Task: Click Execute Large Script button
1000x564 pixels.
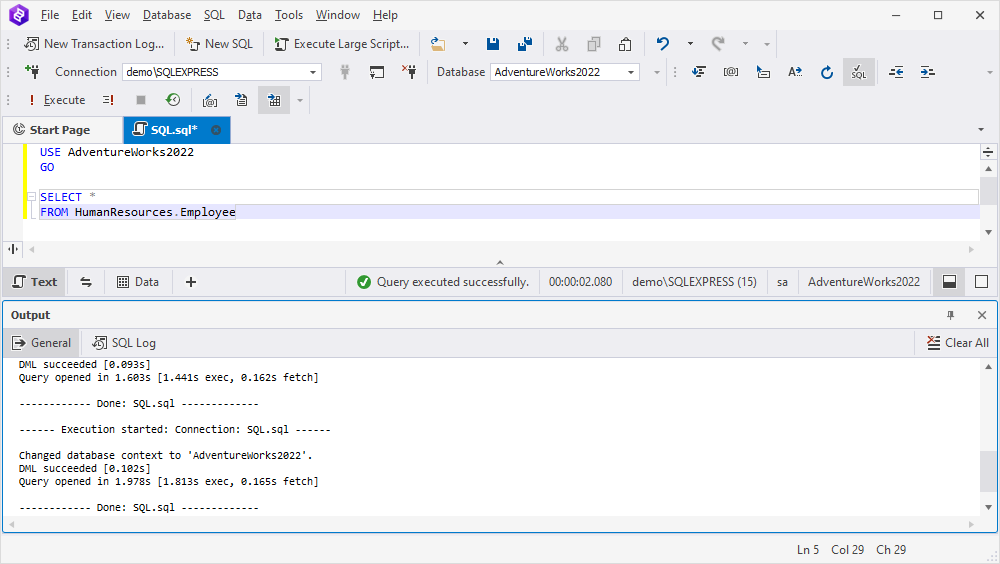Action: point(342,44)
